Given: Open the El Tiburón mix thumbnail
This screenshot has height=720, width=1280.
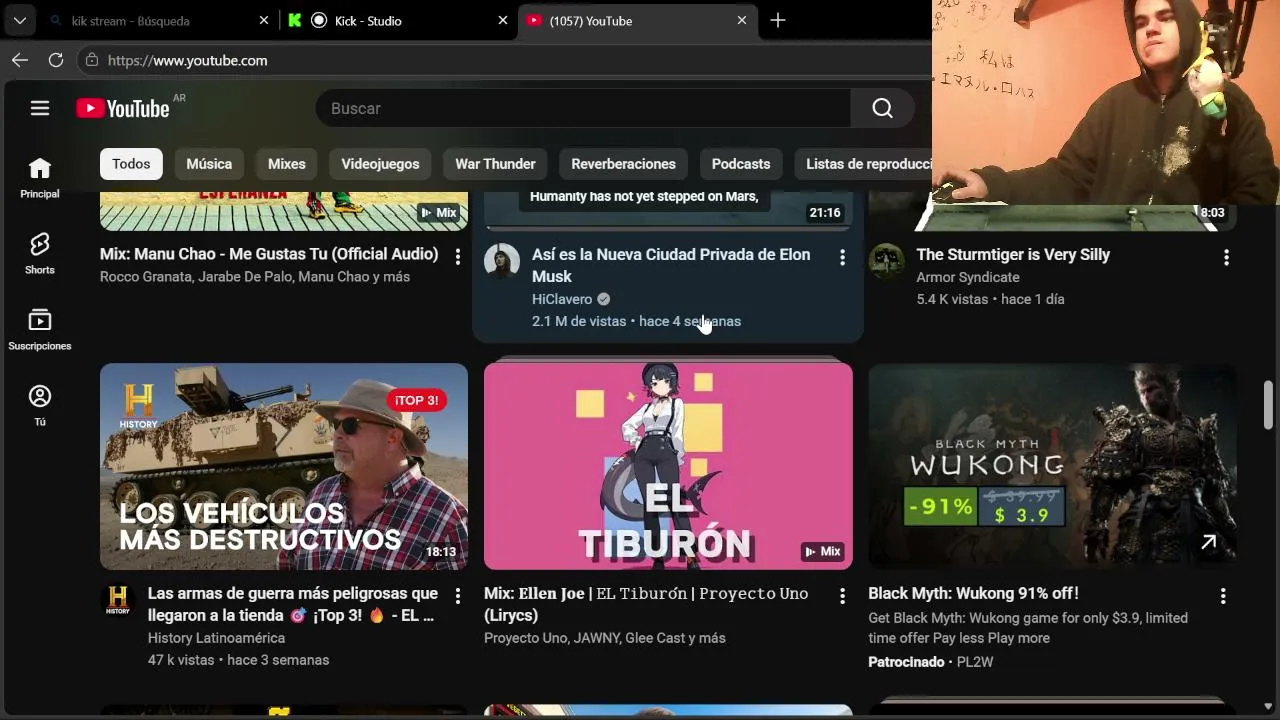Looking at the screenshot, I should tap(668, 466).
